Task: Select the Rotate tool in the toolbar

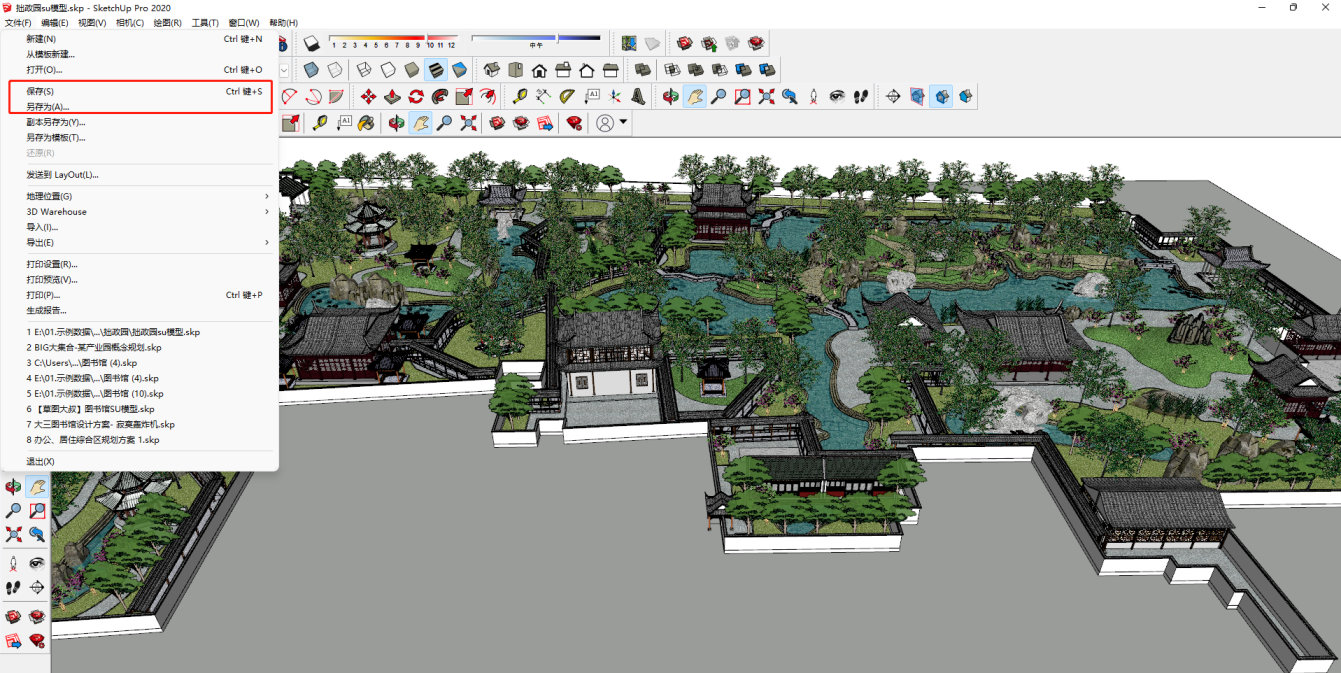Action: 416,97
